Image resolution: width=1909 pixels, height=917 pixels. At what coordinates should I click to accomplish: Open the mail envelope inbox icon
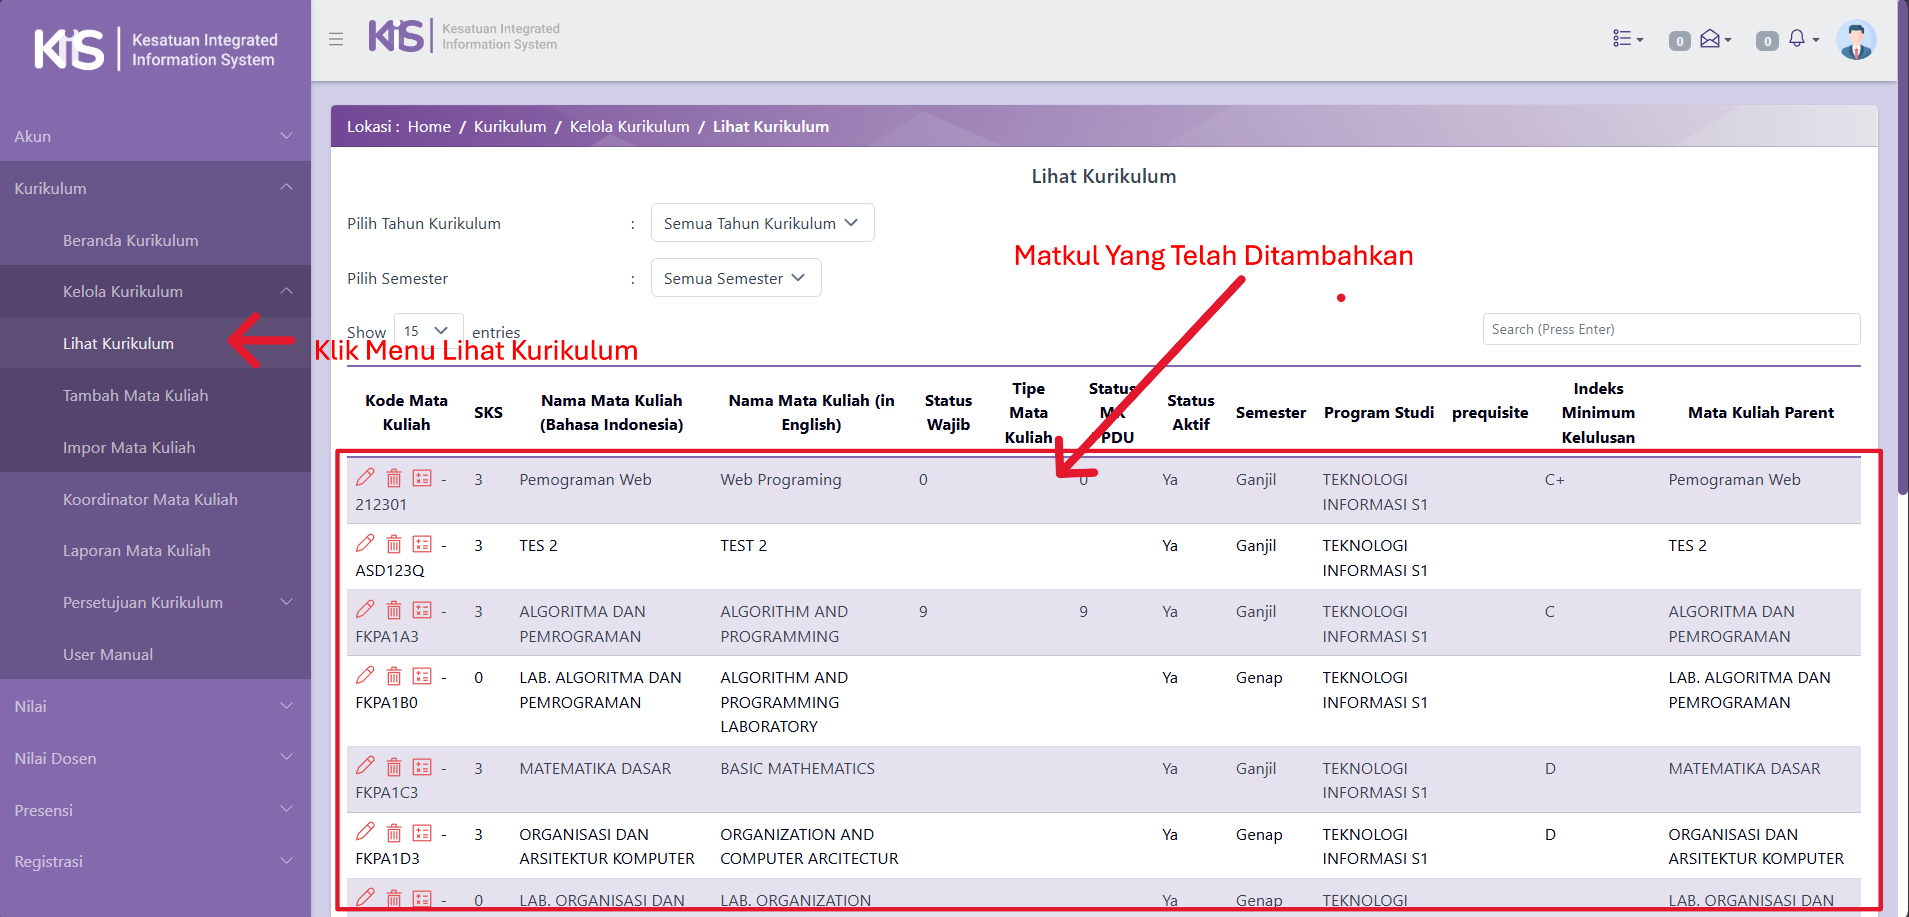(x=1710, y=39)
